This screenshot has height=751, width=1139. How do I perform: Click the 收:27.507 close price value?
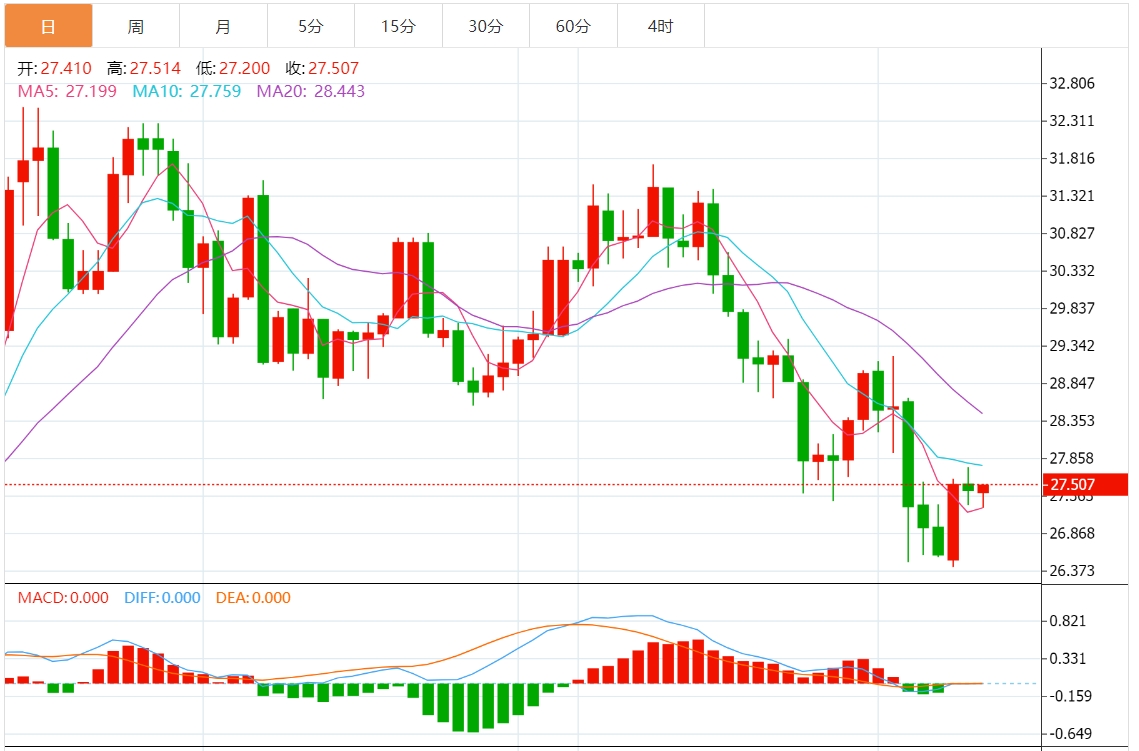click(323, 68)
